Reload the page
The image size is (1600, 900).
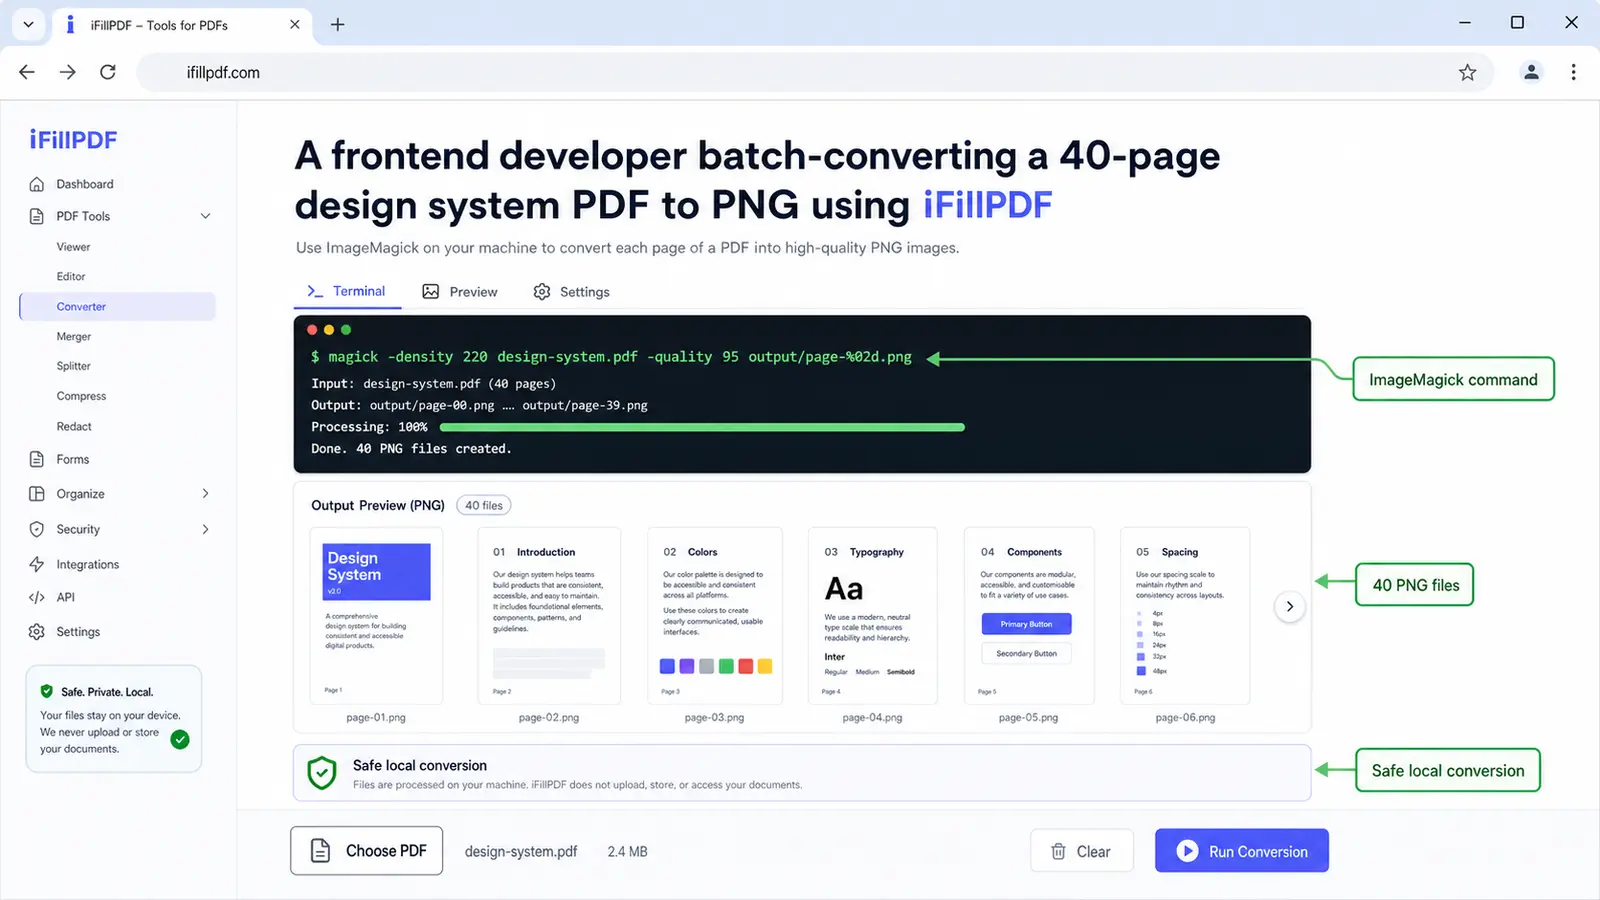[108, 72]
